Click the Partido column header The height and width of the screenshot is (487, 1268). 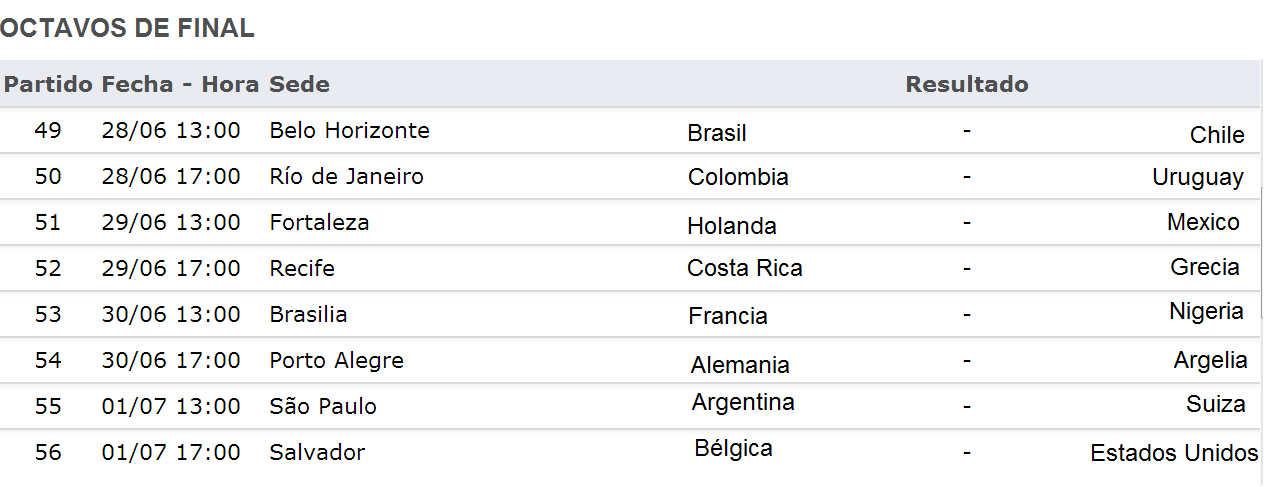pos(49,84)
